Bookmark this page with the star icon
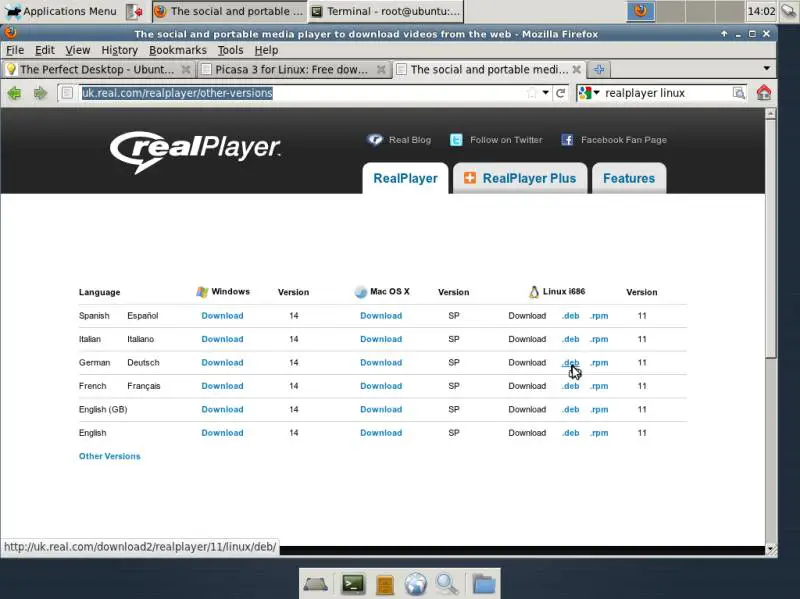The height and width of the screenshot is (599, 800). (x=532, y=93)
